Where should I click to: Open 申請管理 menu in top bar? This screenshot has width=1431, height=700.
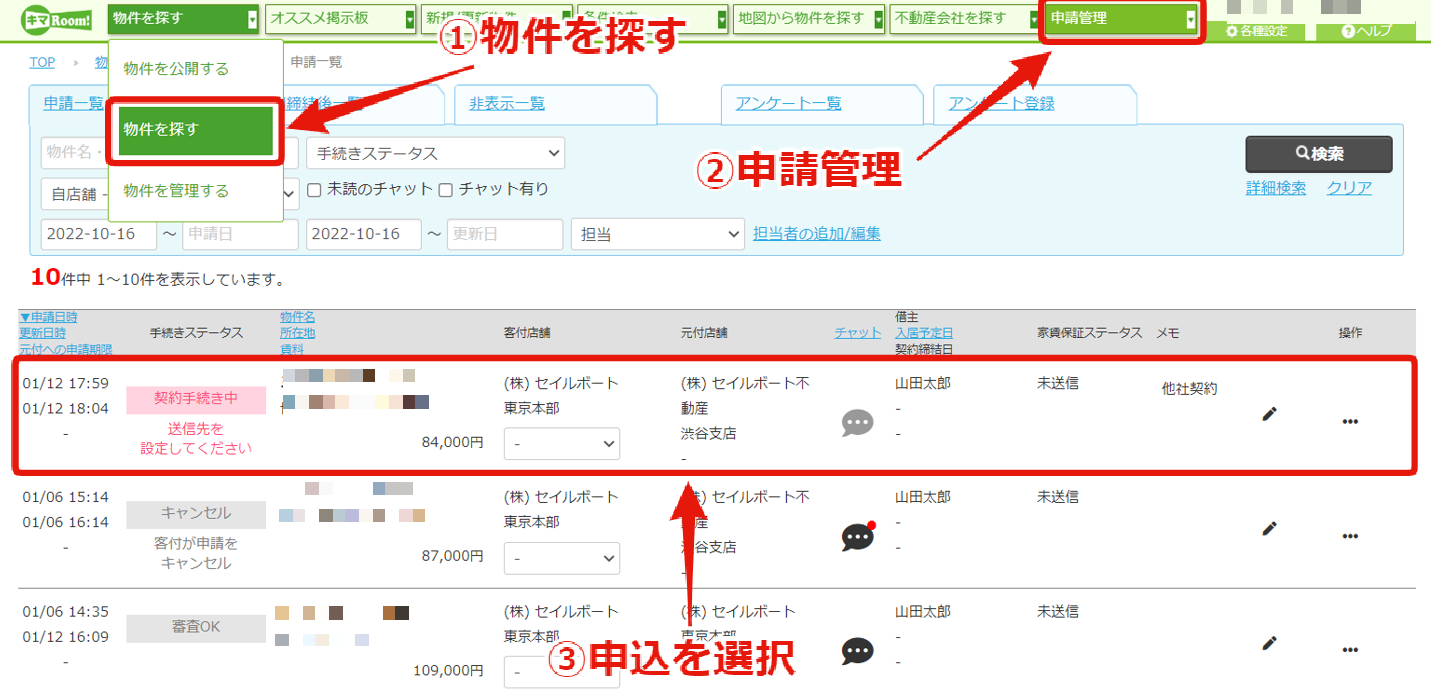click(x=1121, y=19)
